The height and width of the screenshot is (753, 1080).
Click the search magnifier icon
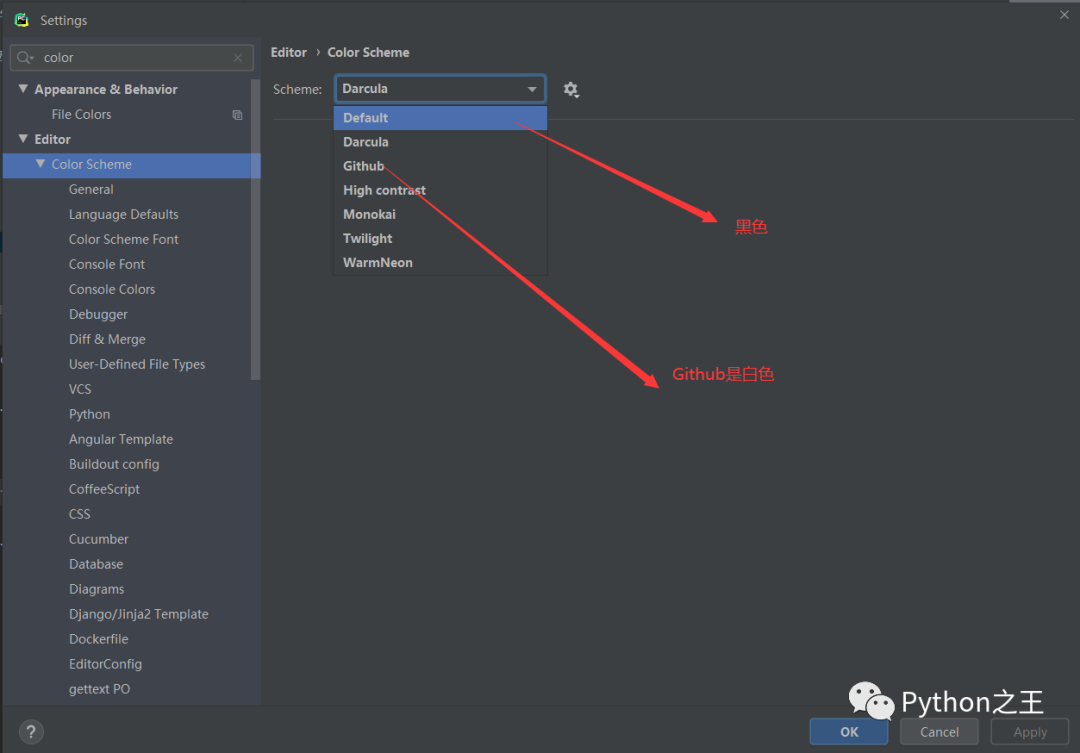(25, 58)
